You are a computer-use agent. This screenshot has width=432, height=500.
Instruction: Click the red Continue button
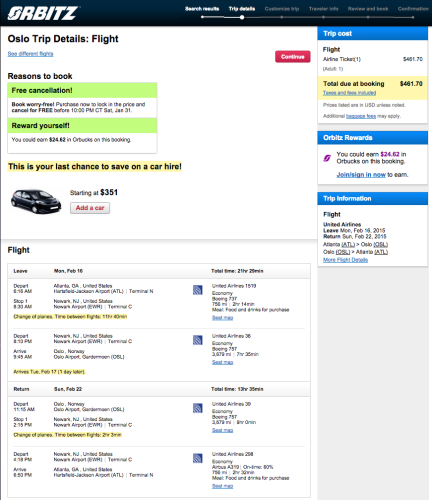coord(293,57)
